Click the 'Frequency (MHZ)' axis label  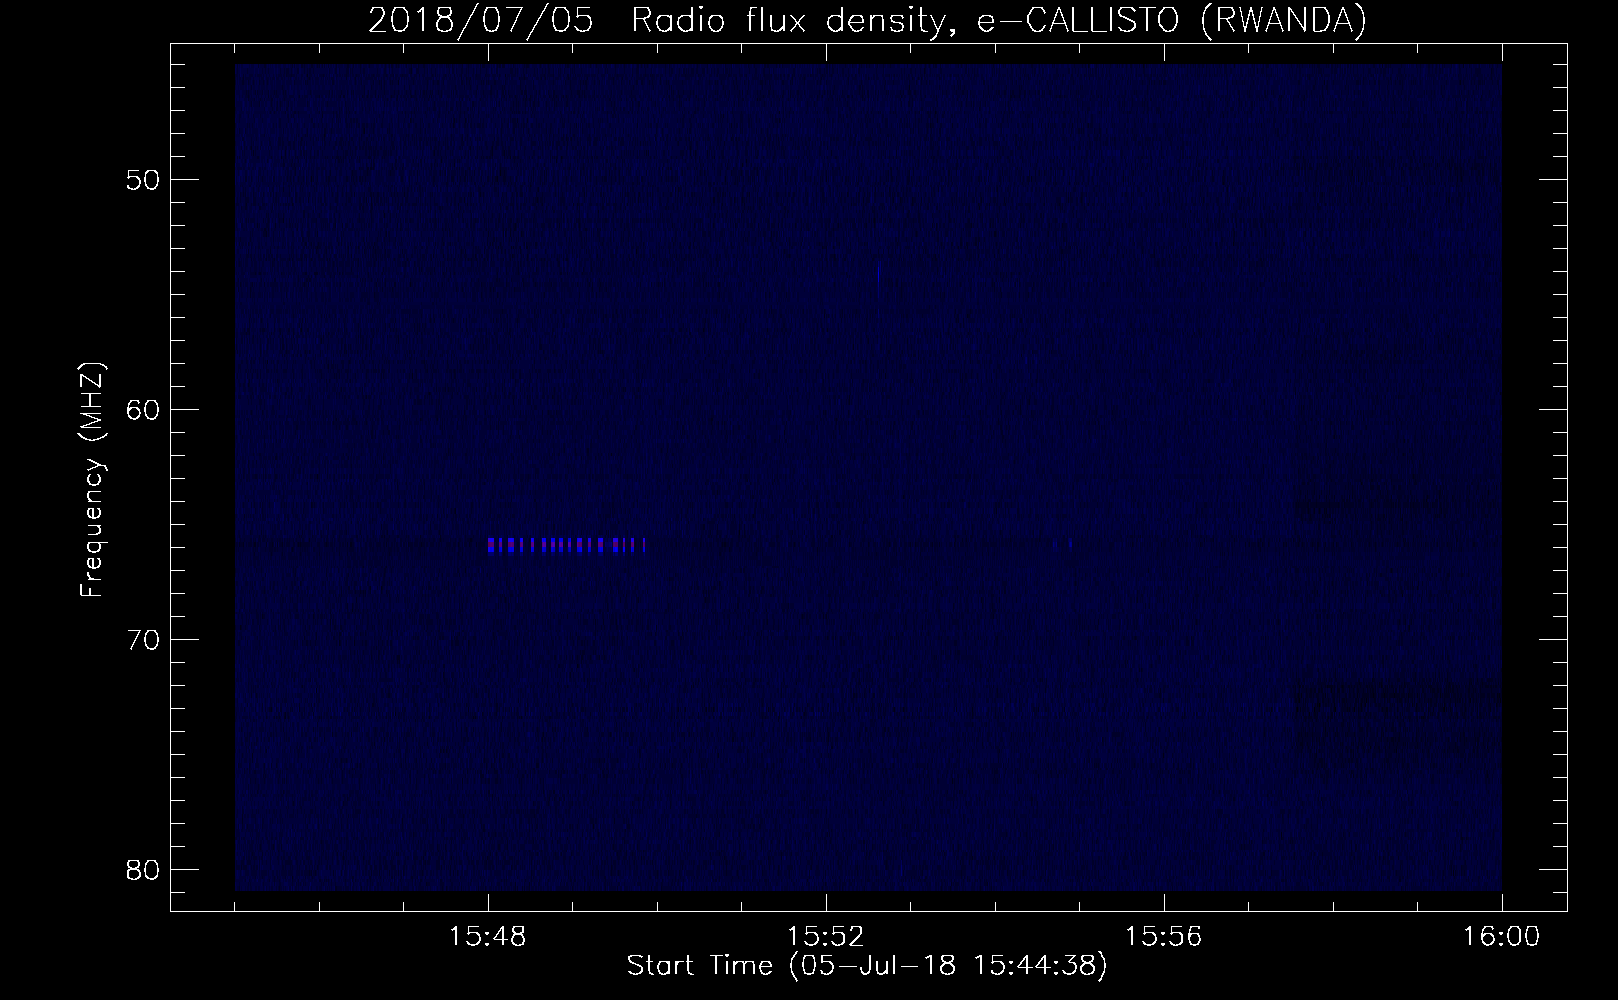(91, 481)
